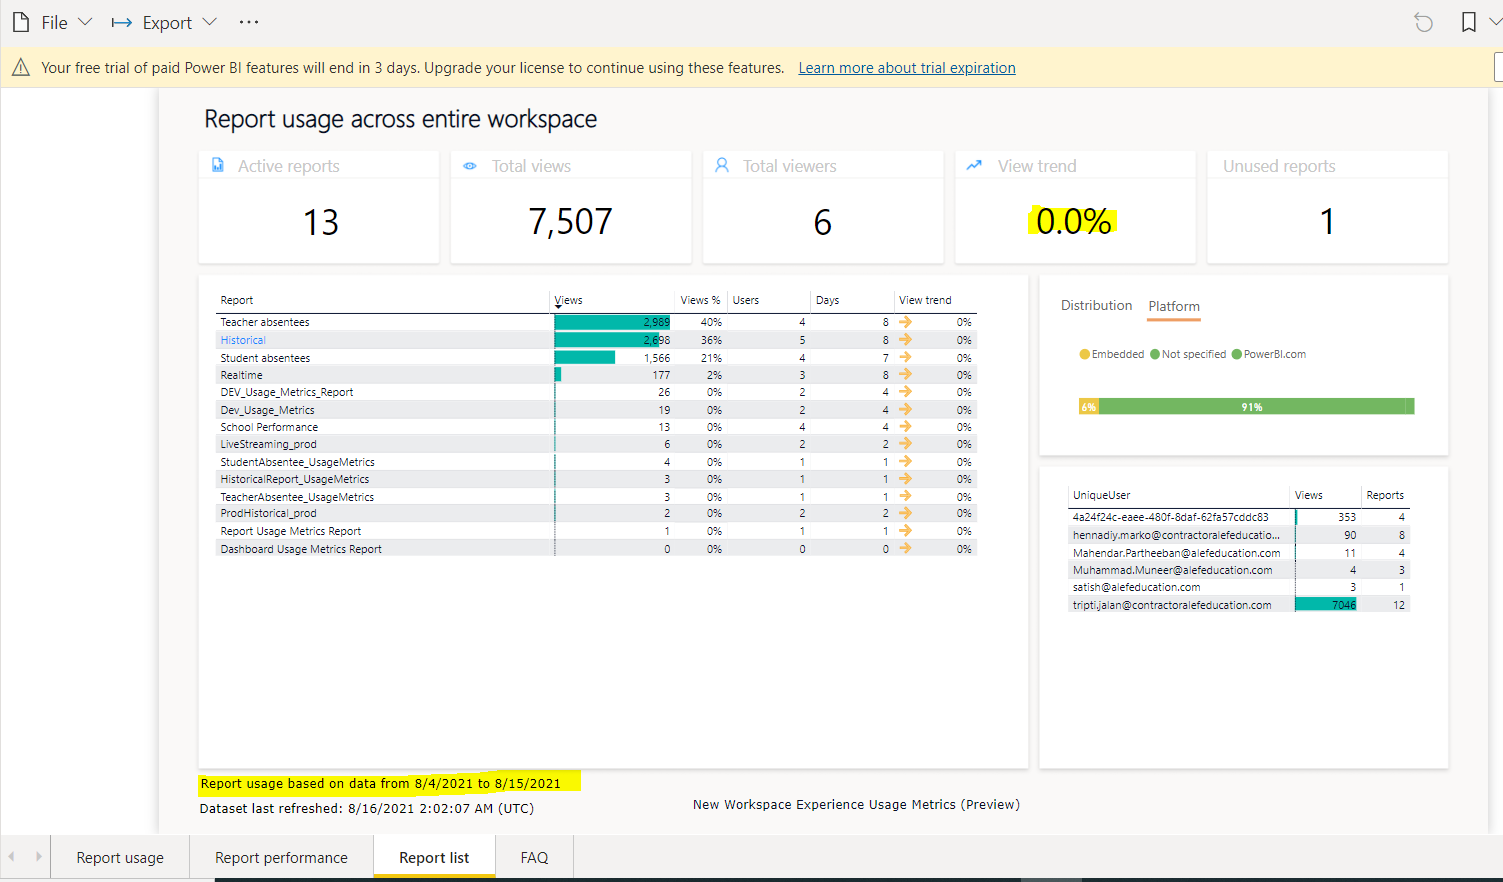Click the trend arrow for Realtime row
1503x882 pixels.
click(x=905, y=374)
